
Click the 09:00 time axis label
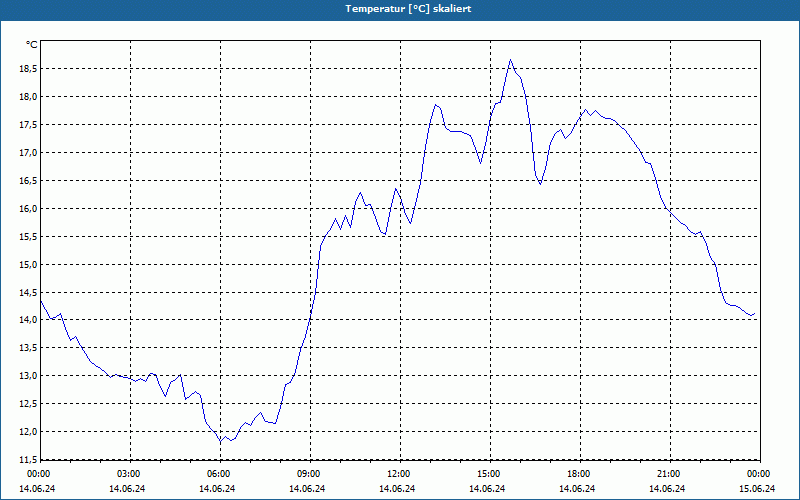click(x=309, y=474)
